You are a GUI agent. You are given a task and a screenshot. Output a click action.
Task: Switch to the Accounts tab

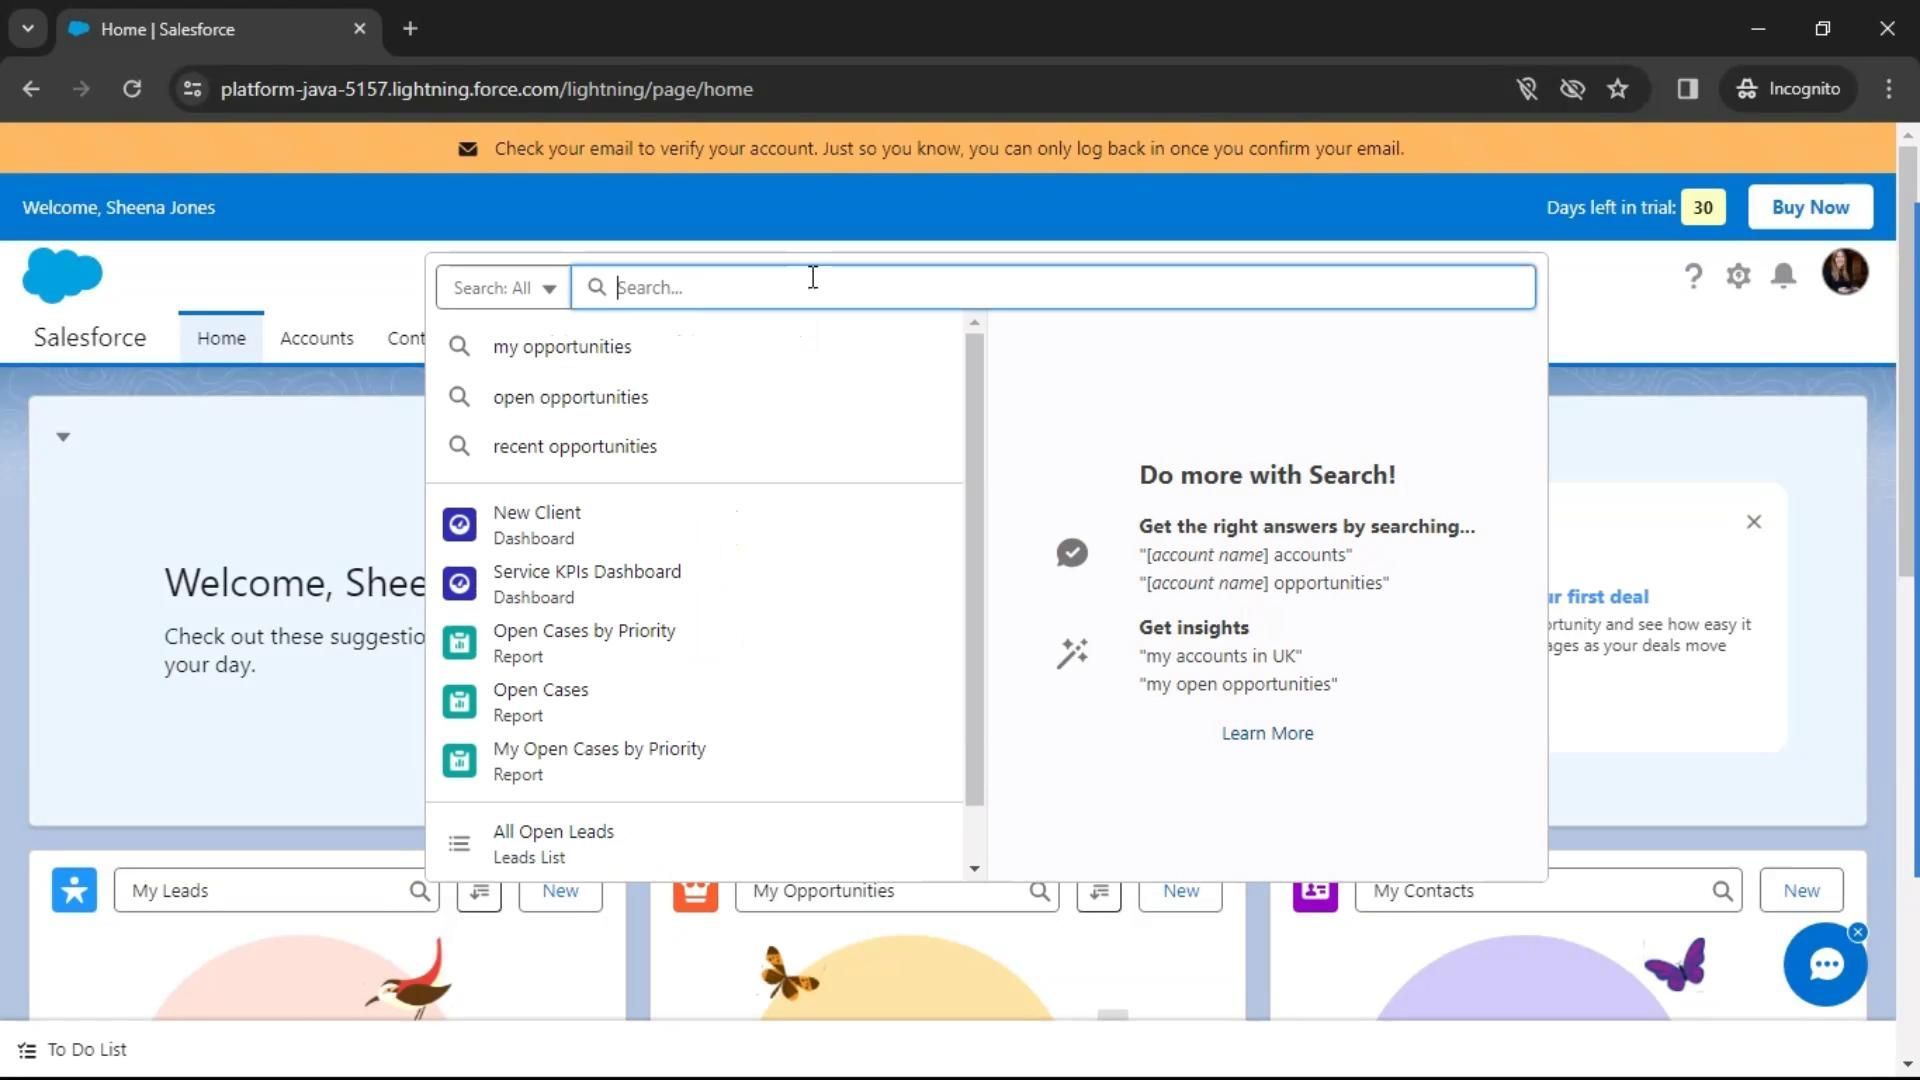[x=316, y=338]
